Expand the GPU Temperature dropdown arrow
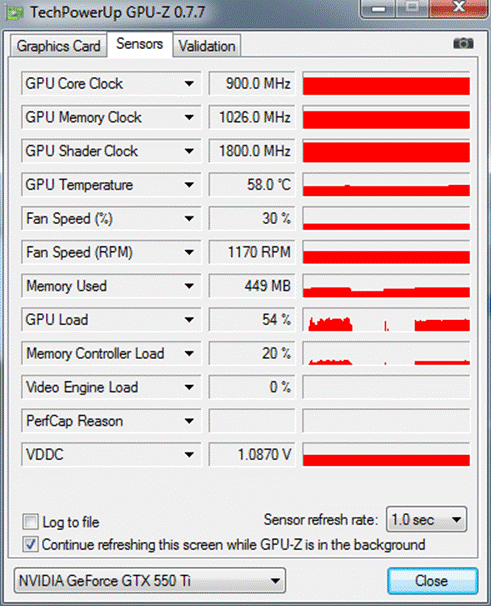Viewport: 491px width, 606px height. coord(189,185)
